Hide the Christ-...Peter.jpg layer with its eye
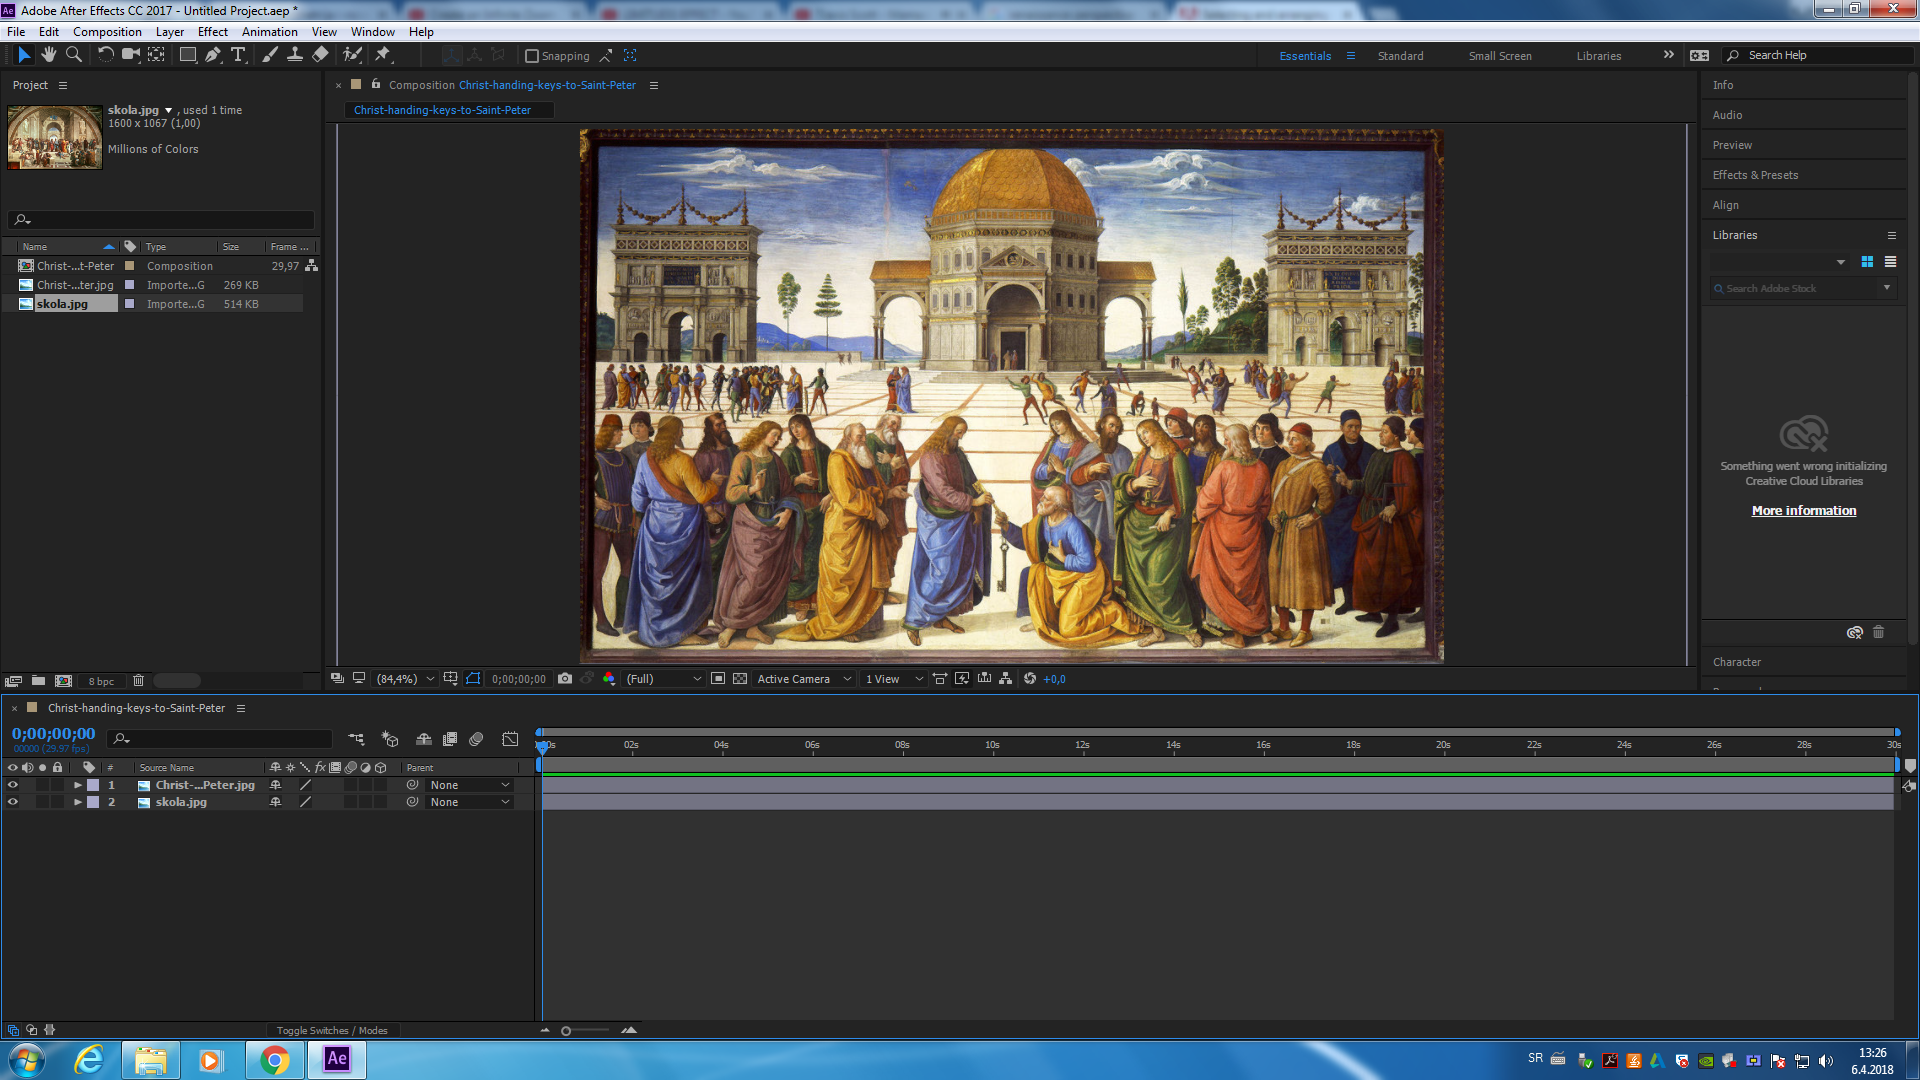The width and height of the screenshot is (1920, 1080). tap(13, 785)
